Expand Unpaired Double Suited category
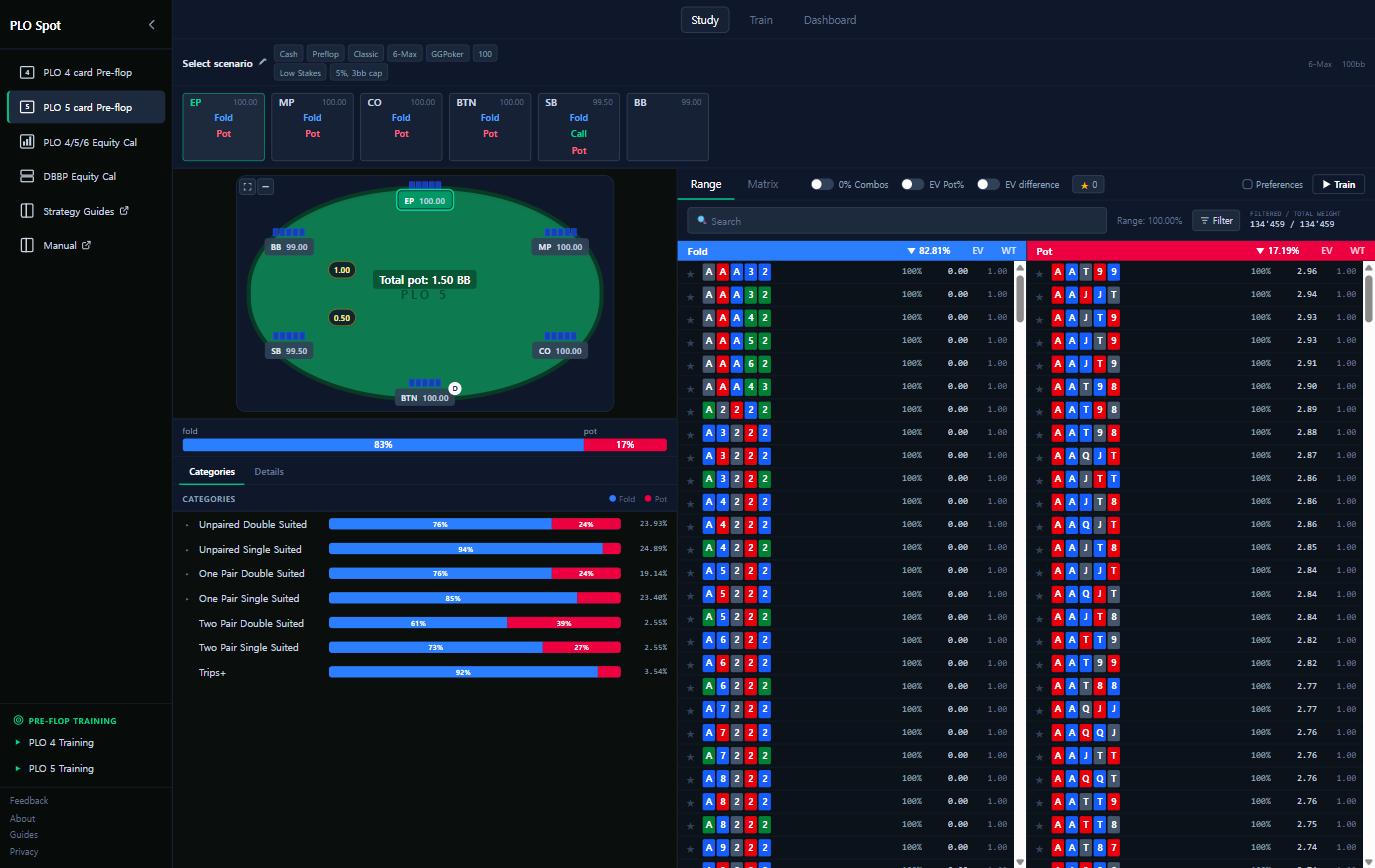The image size is (1375, 868). point(187,525)
